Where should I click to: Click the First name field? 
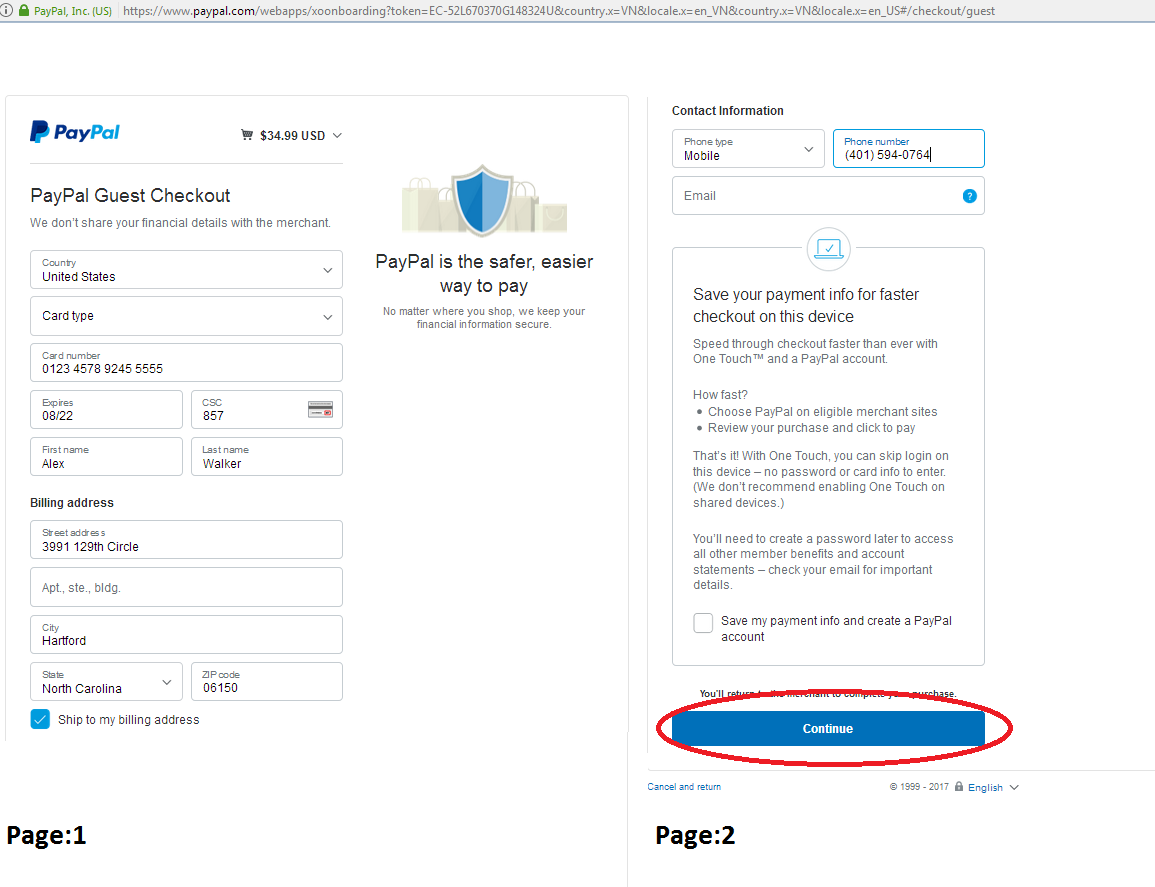click(x=106, y=457)
